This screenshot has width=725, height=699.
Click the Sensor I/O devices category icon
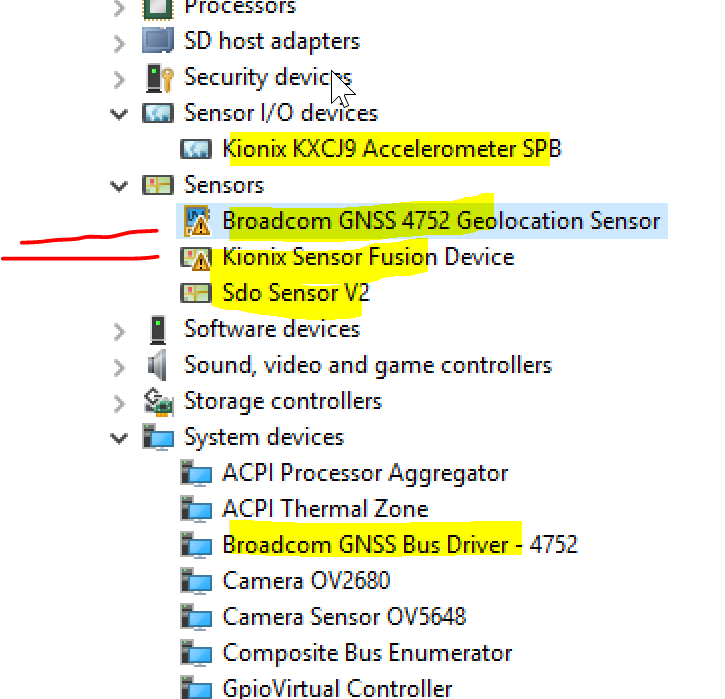click(x=158, y=113)
